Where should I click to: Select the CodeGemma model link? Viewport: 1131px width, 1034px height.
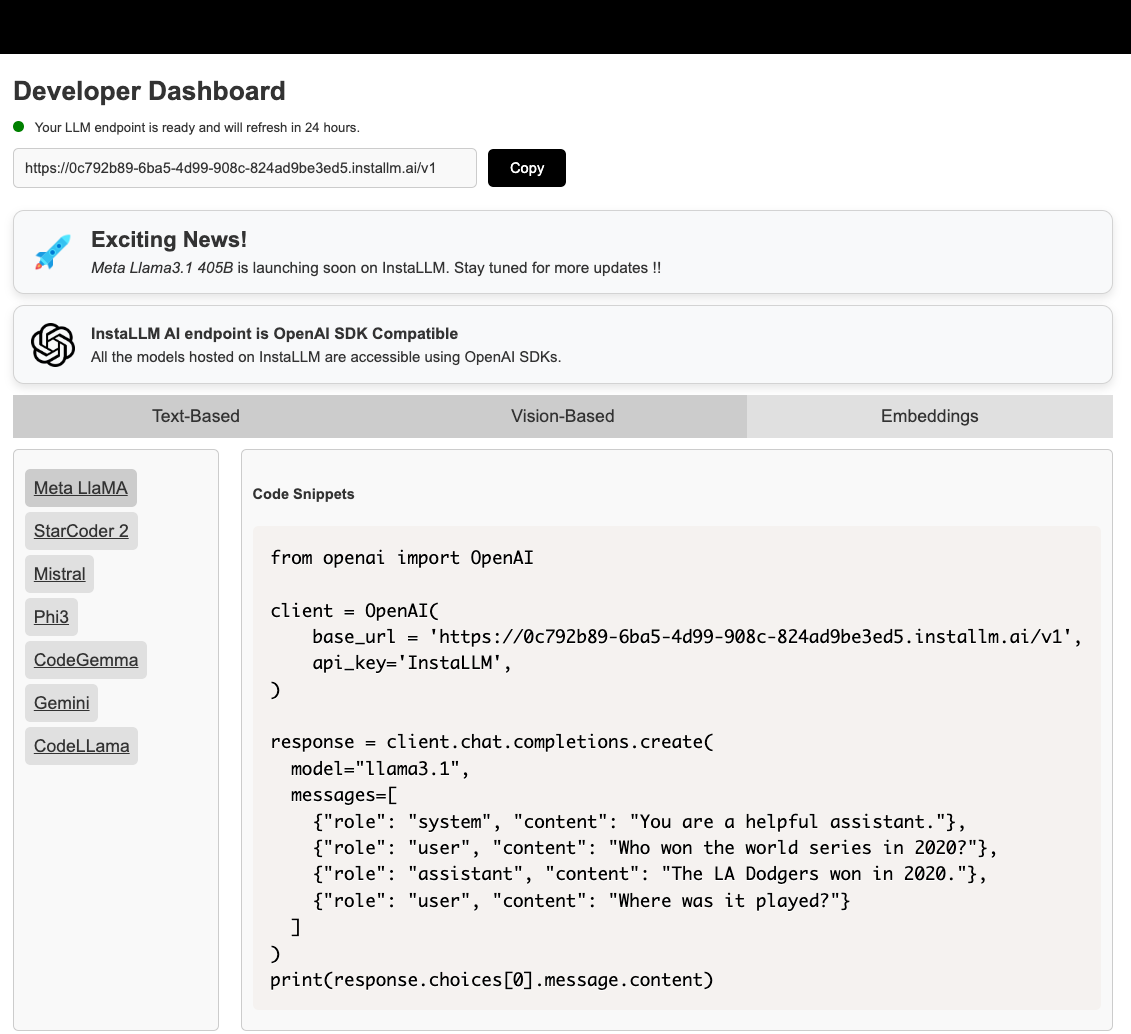pyautogui.click(x=86, y=660)
